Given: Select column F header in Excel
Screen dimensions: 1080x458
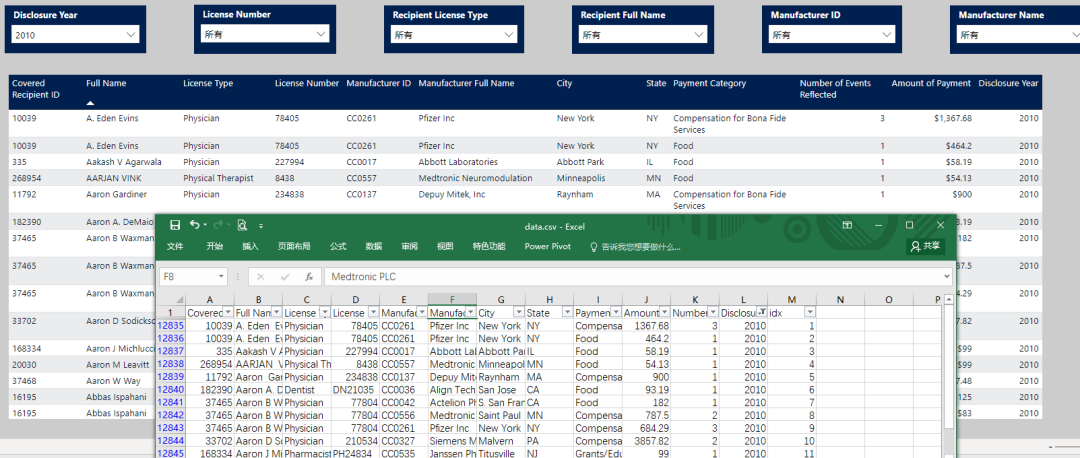Looking at the screenshot, I should tap(452, 300).
